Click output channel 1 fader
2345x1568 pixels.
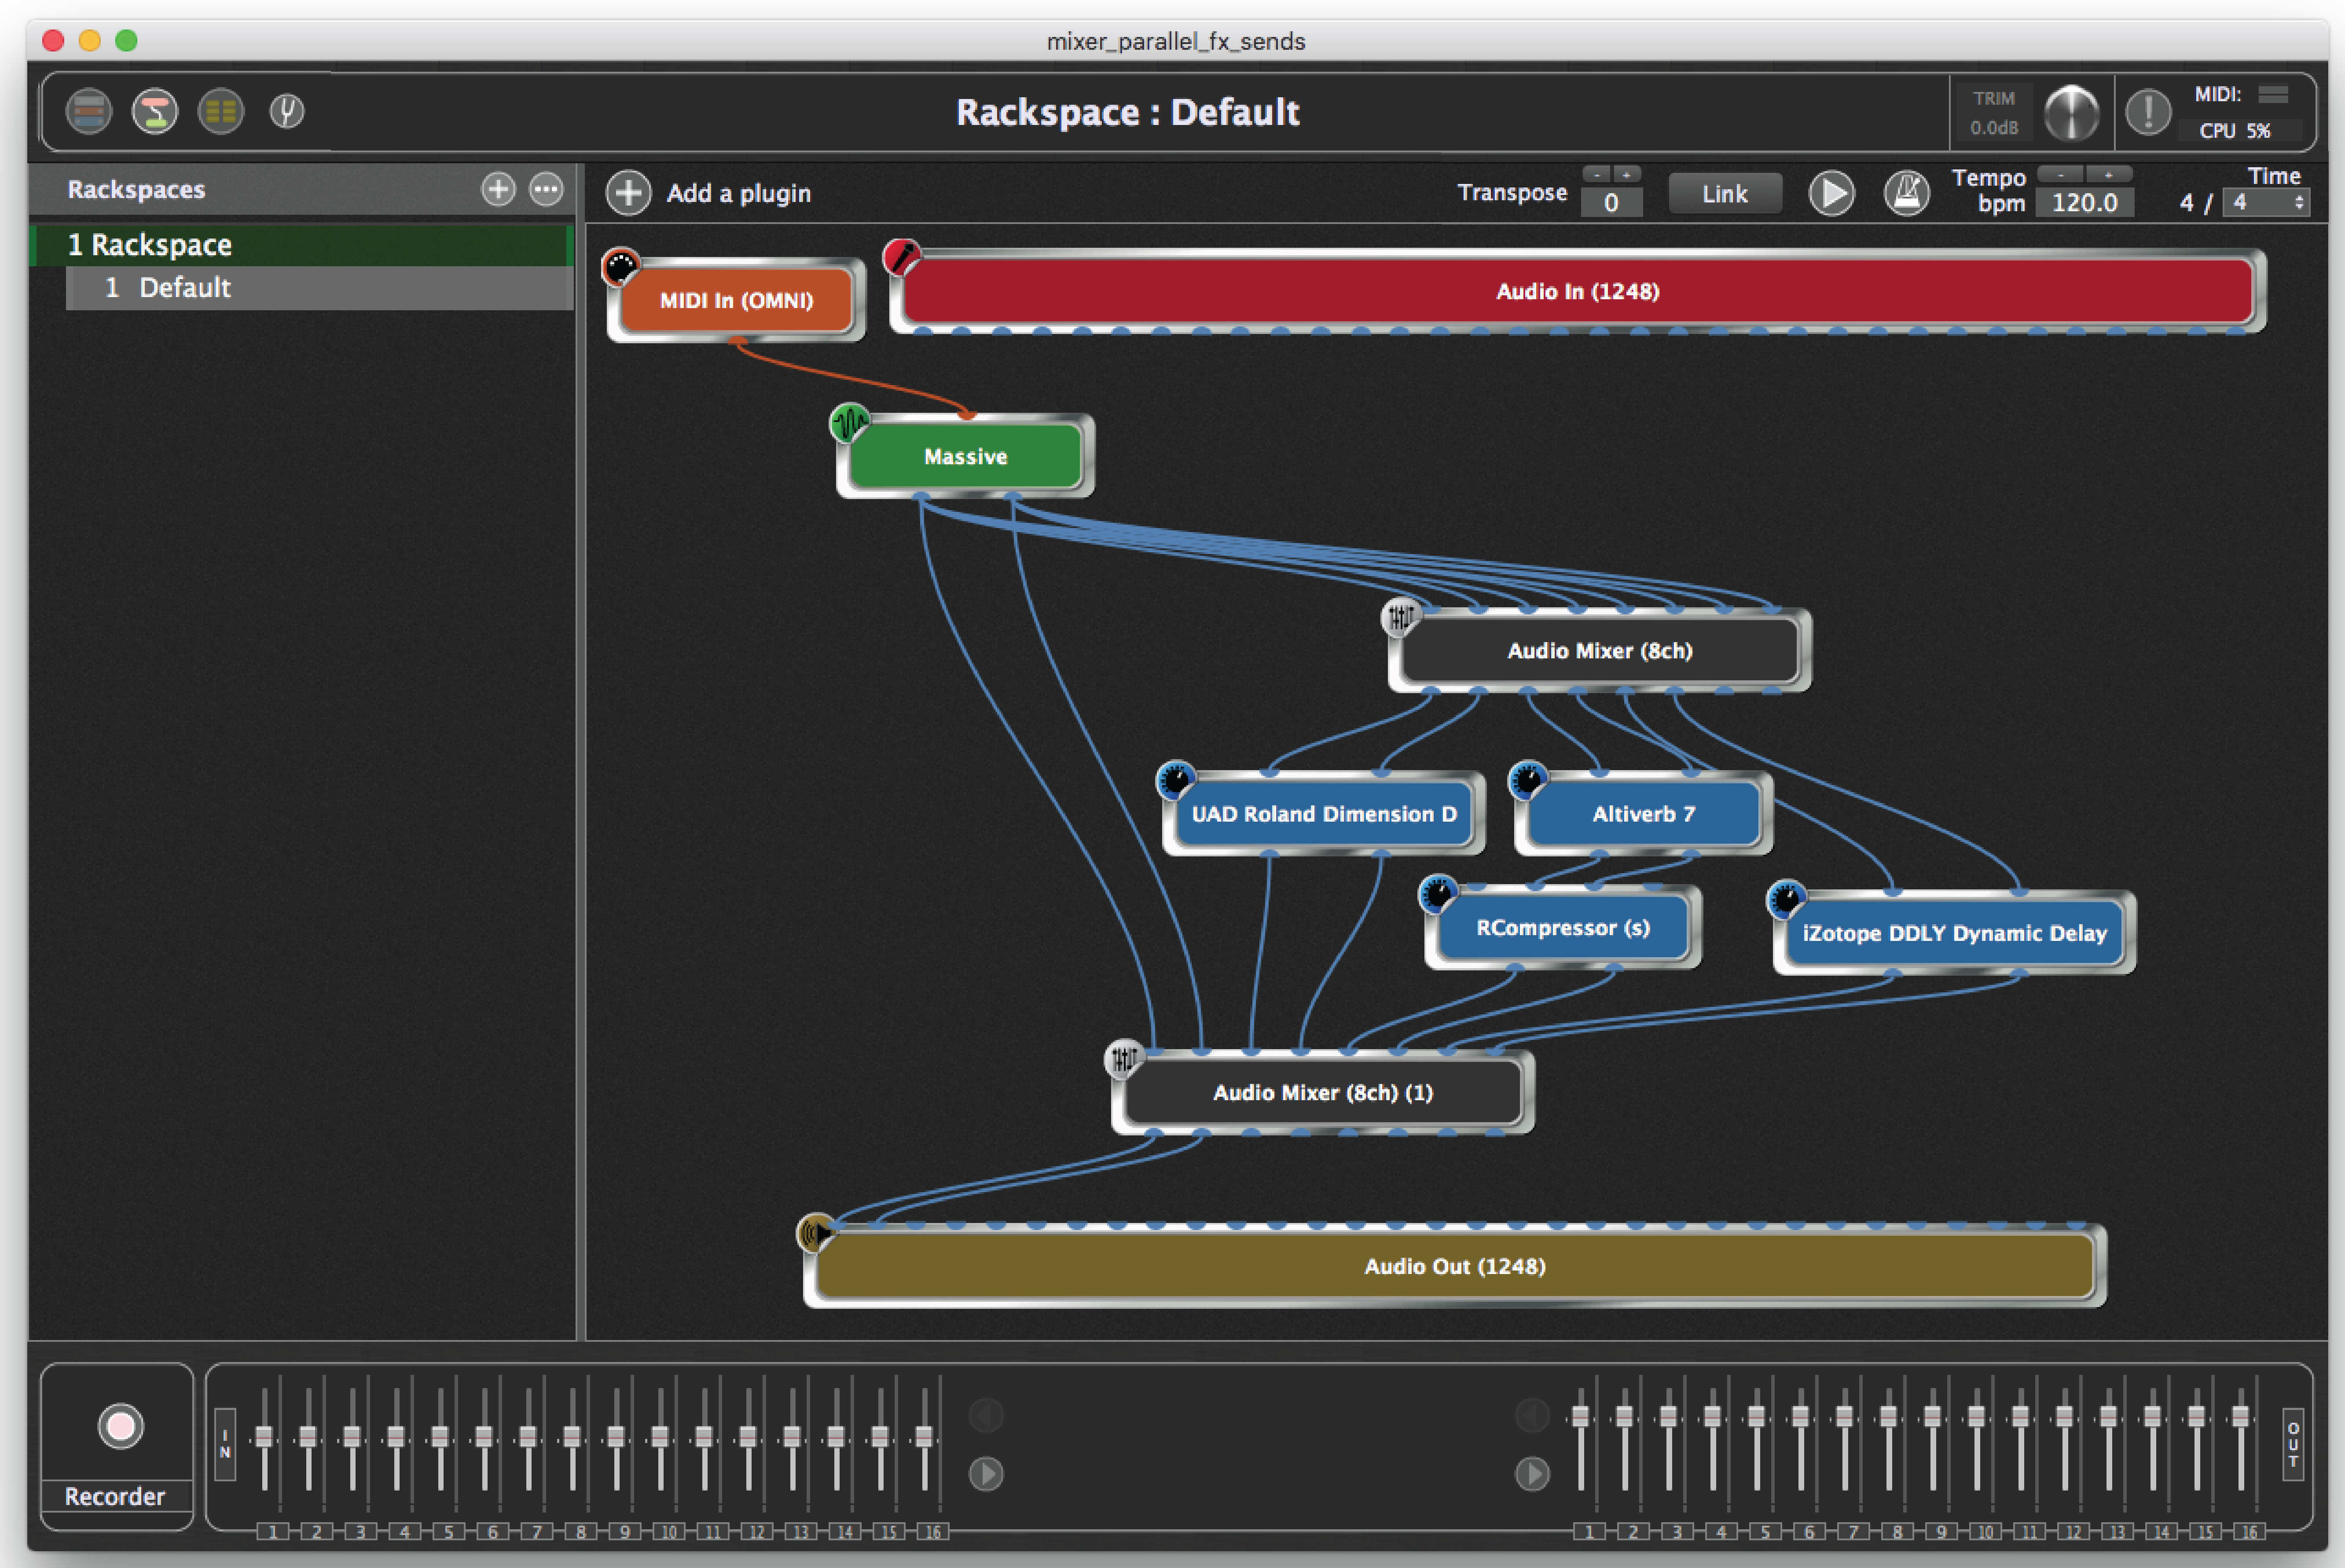(1581, 1417)
